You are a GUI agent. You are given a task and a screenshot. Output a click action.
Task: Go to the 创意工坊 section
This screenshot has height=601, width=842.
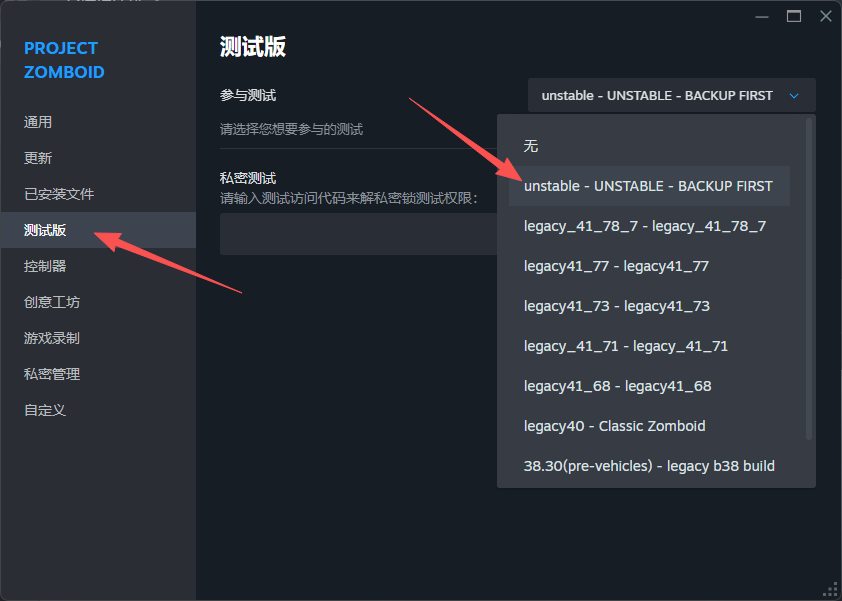(x=52, y=302)
